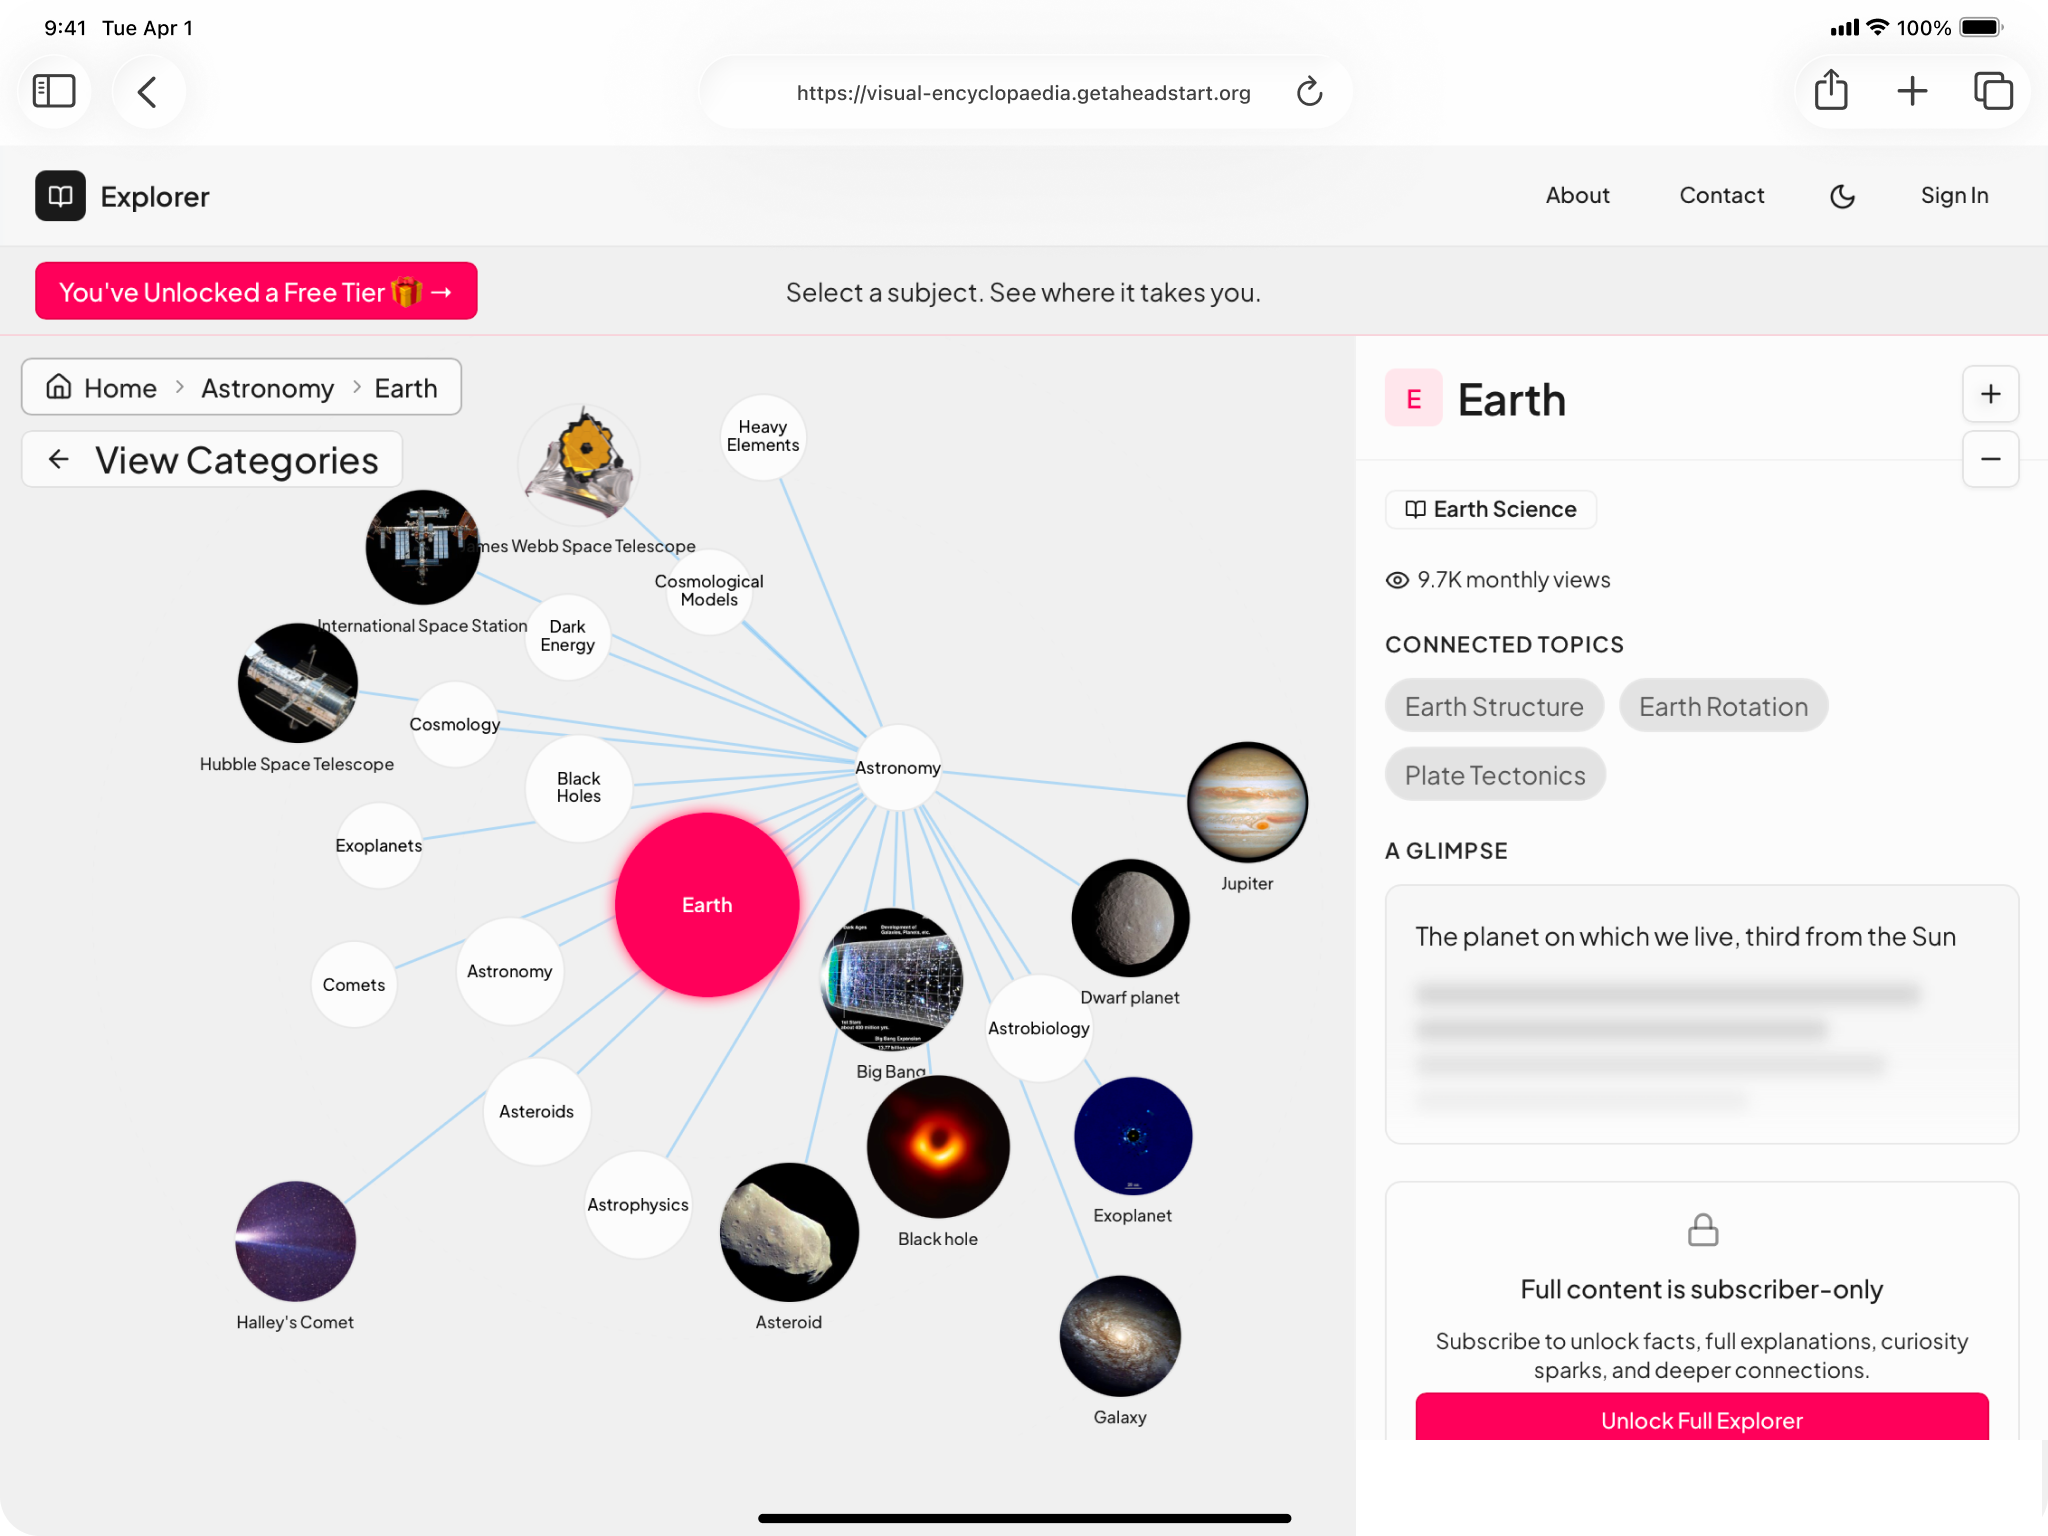Select the Asteroids text node
Viewport: 2048px width, 1536px height.
click(537, 1112)
